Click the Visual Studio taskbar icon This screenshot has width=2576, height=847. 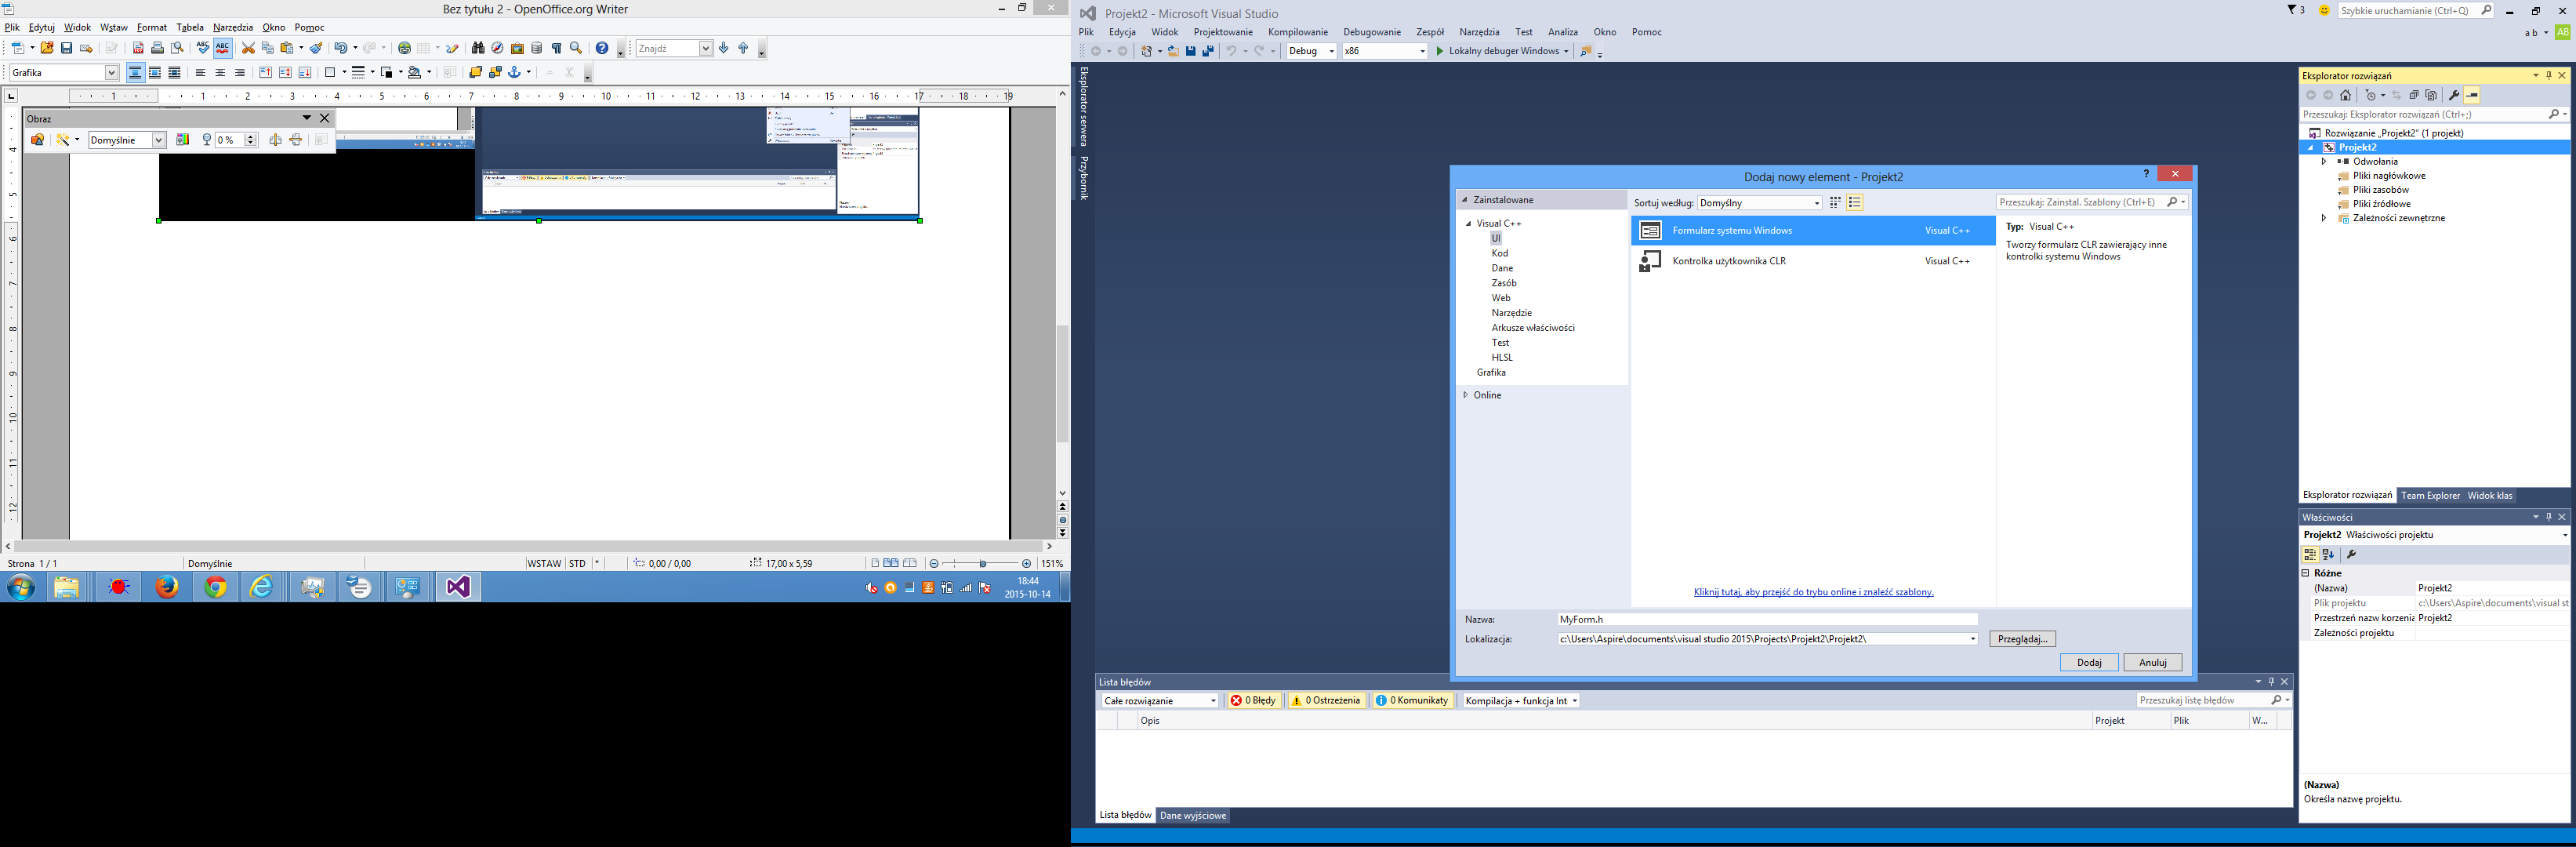tap(458, 587)
